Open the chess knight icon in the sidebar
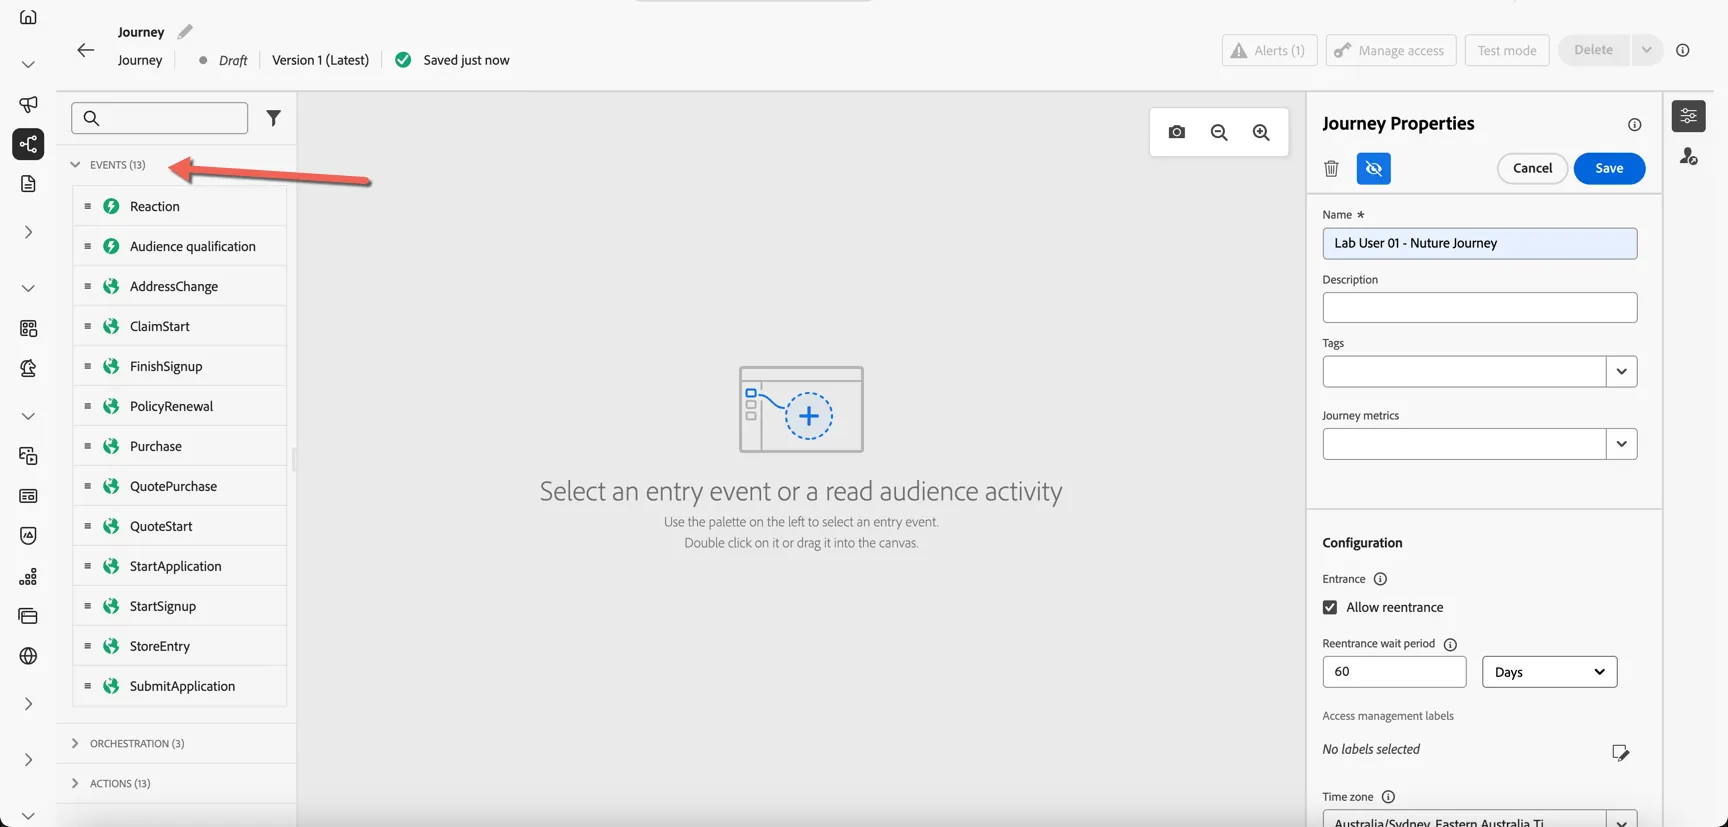Image resolution: width=1728 pixels, height=827 pixels. pyautogui.click(x=28, y=368)
